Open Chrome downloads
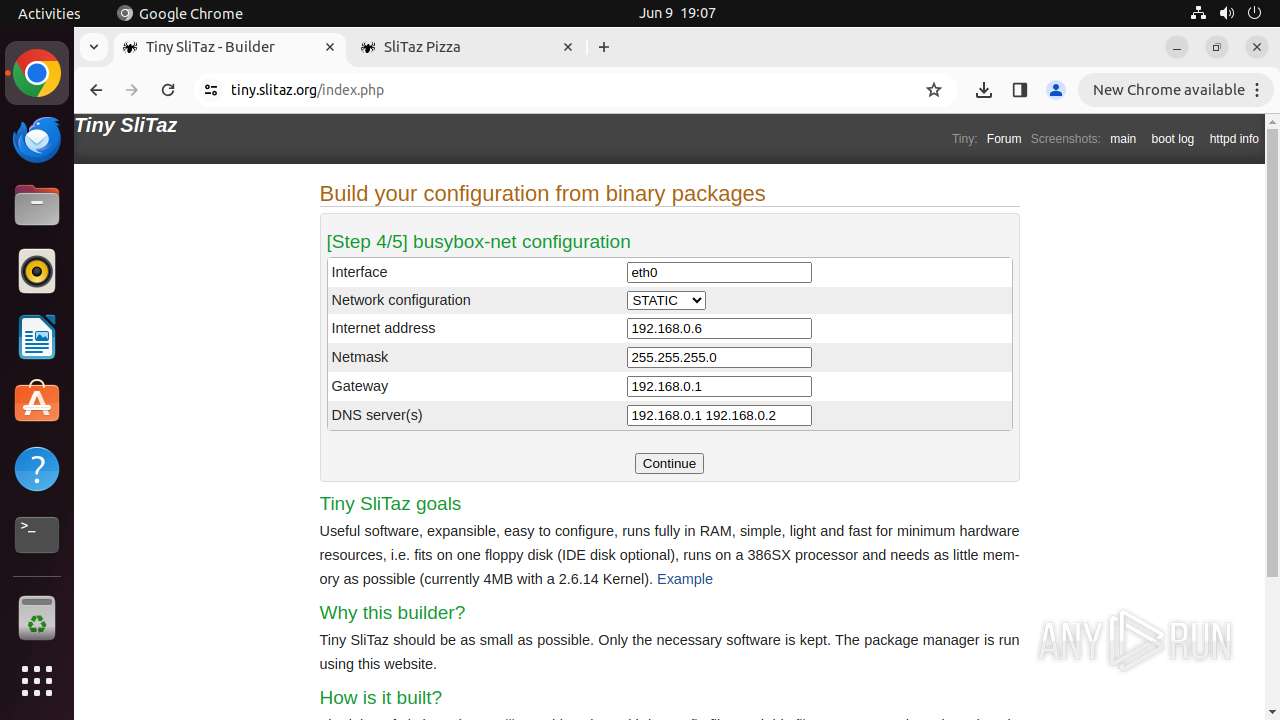 click(x=984, y=90)
